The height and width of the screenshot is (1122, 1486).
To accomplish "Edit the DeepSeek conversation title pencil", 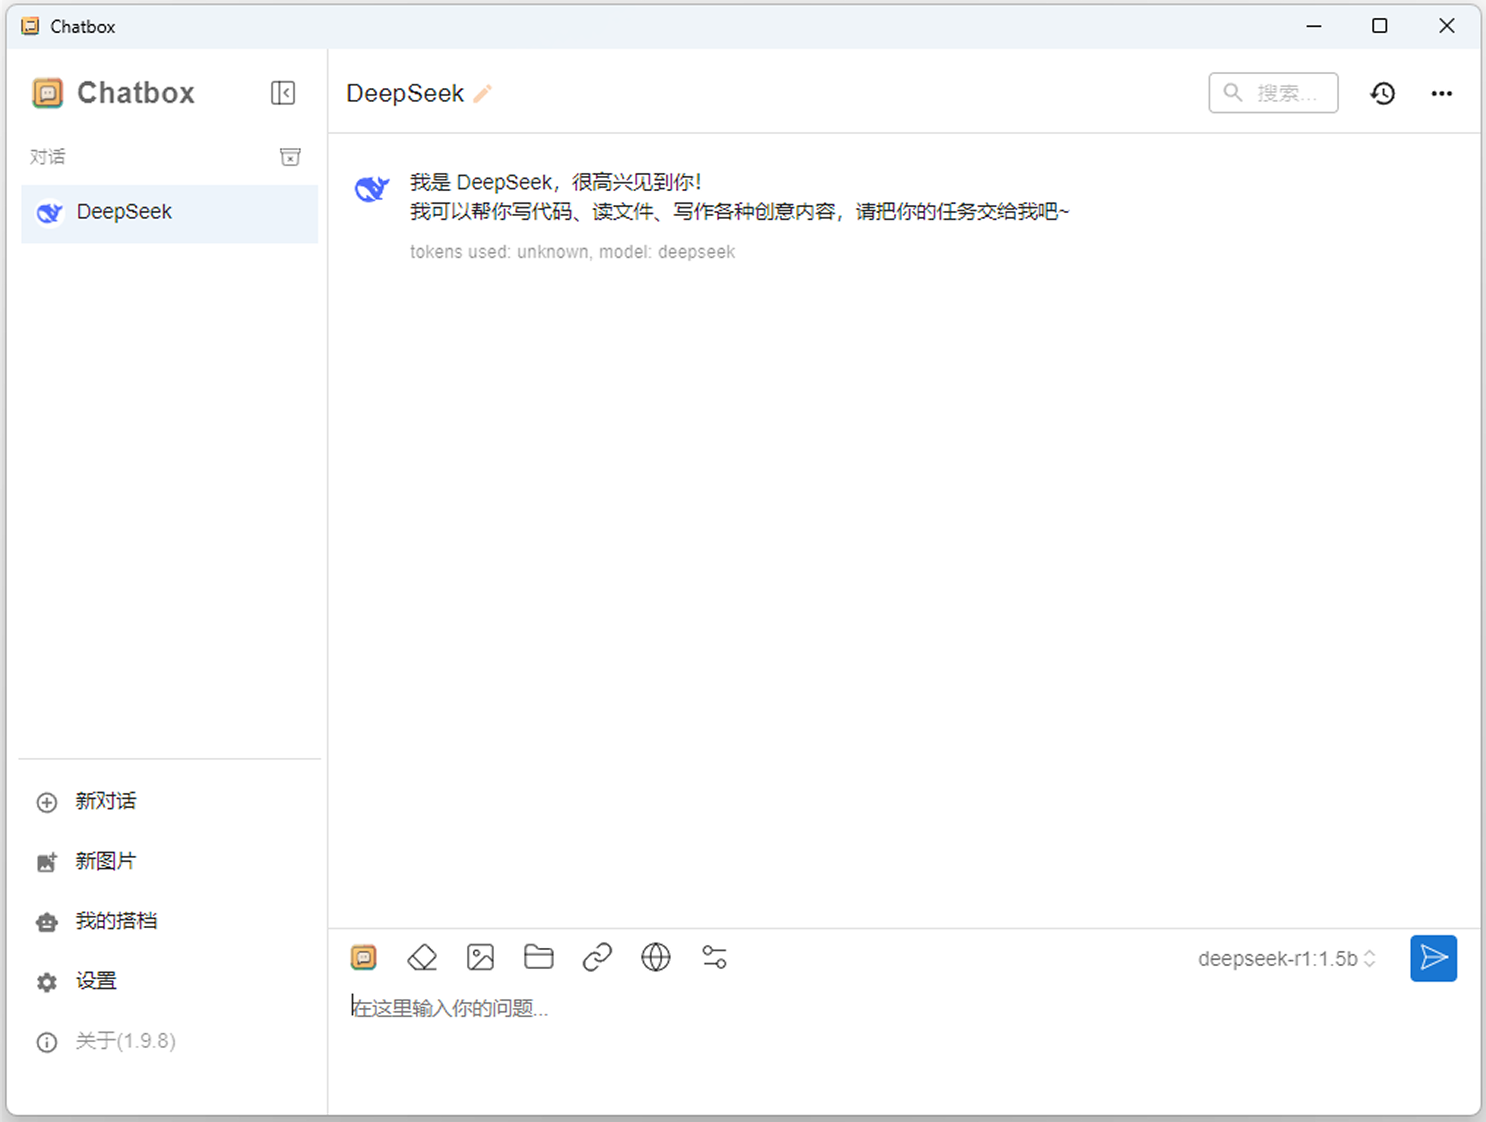I will pos(483,94).
